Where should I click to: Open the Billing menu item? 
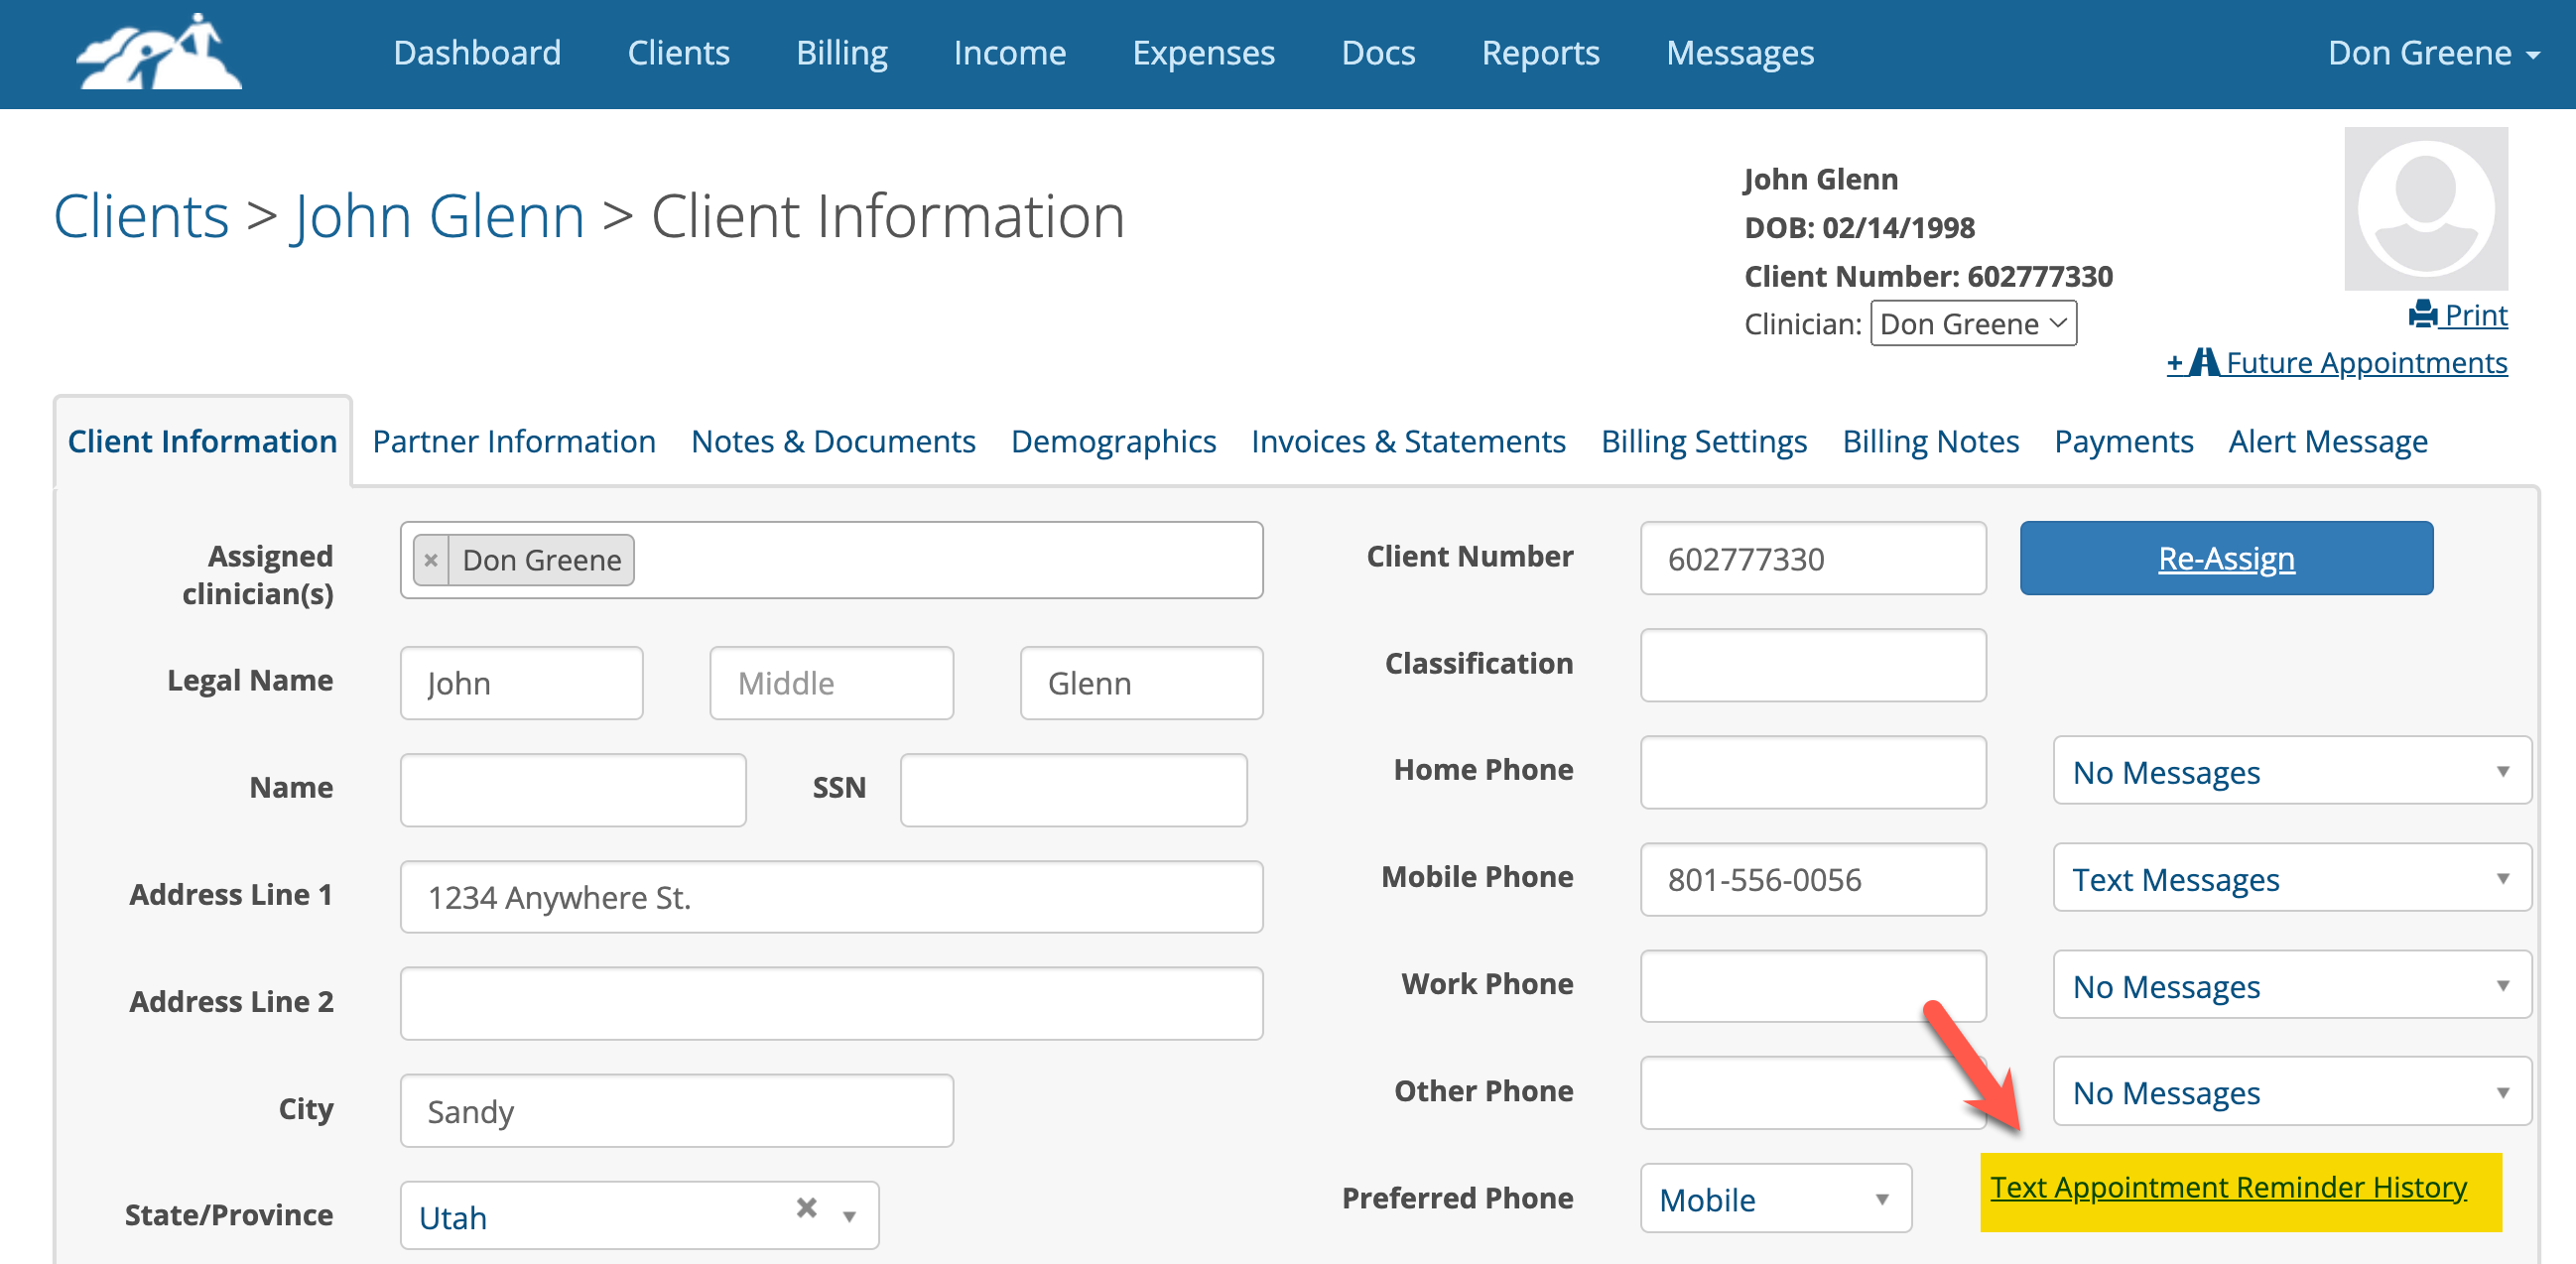tap(841, 53)
